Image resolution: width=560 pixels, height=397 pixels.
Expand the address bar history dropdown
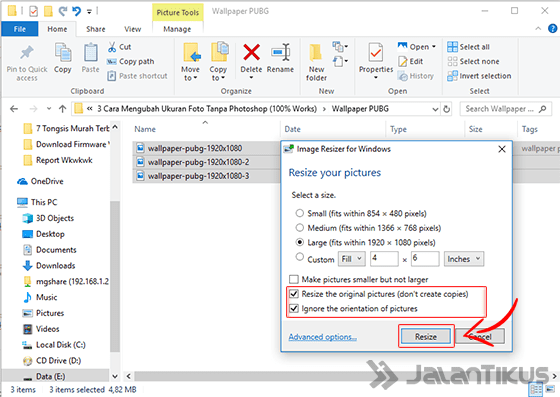click(435, 109)
